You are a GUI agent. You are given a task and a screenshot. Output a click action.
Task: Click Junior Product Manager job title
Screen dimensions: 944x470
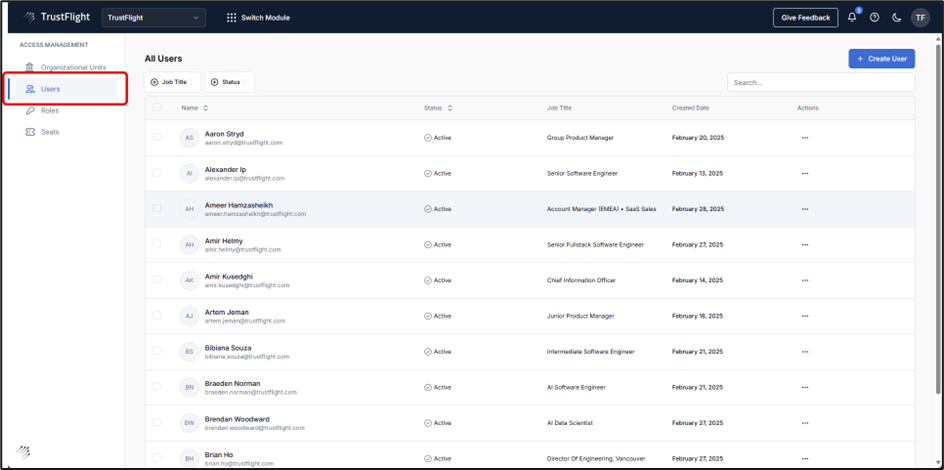[580, 316]
